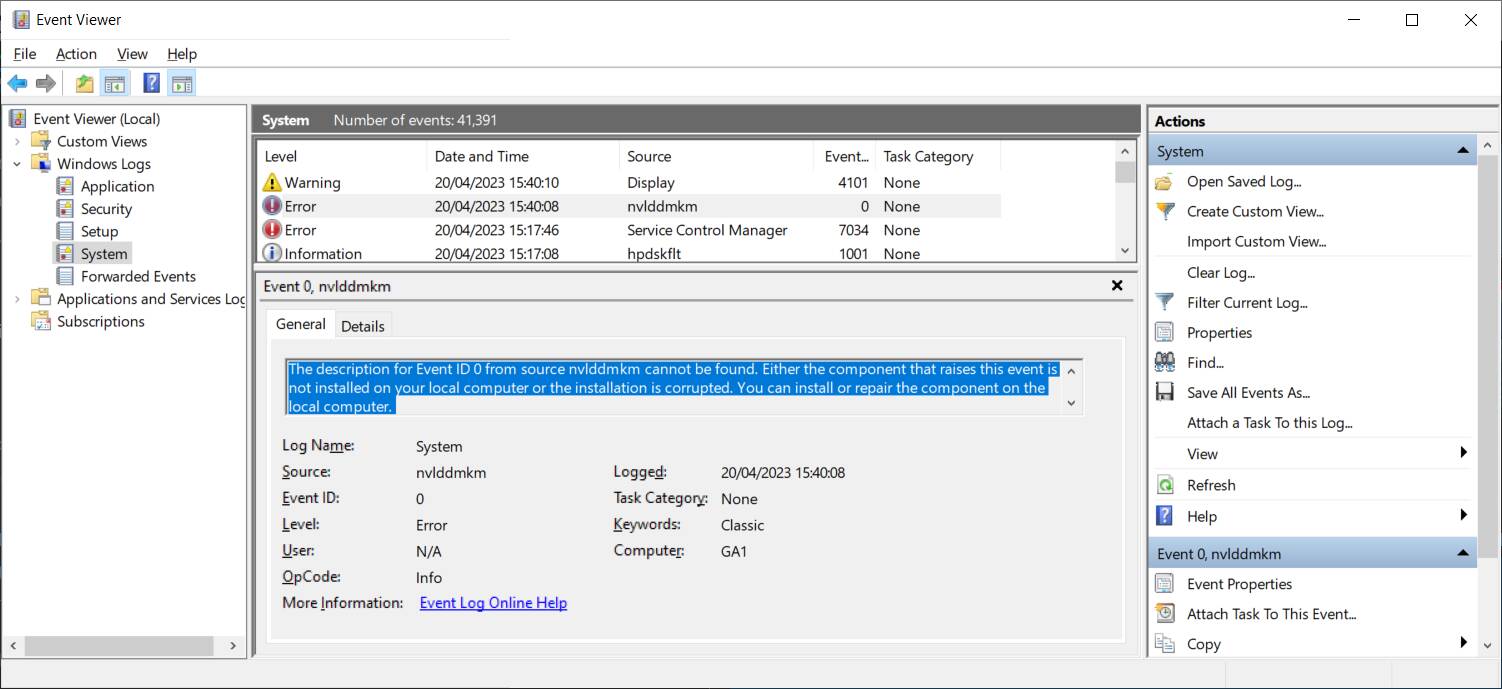This screenshot has width=1502, height=689.
Task: Click the Filter Current Log icon
Action: tap(1166, 302)
